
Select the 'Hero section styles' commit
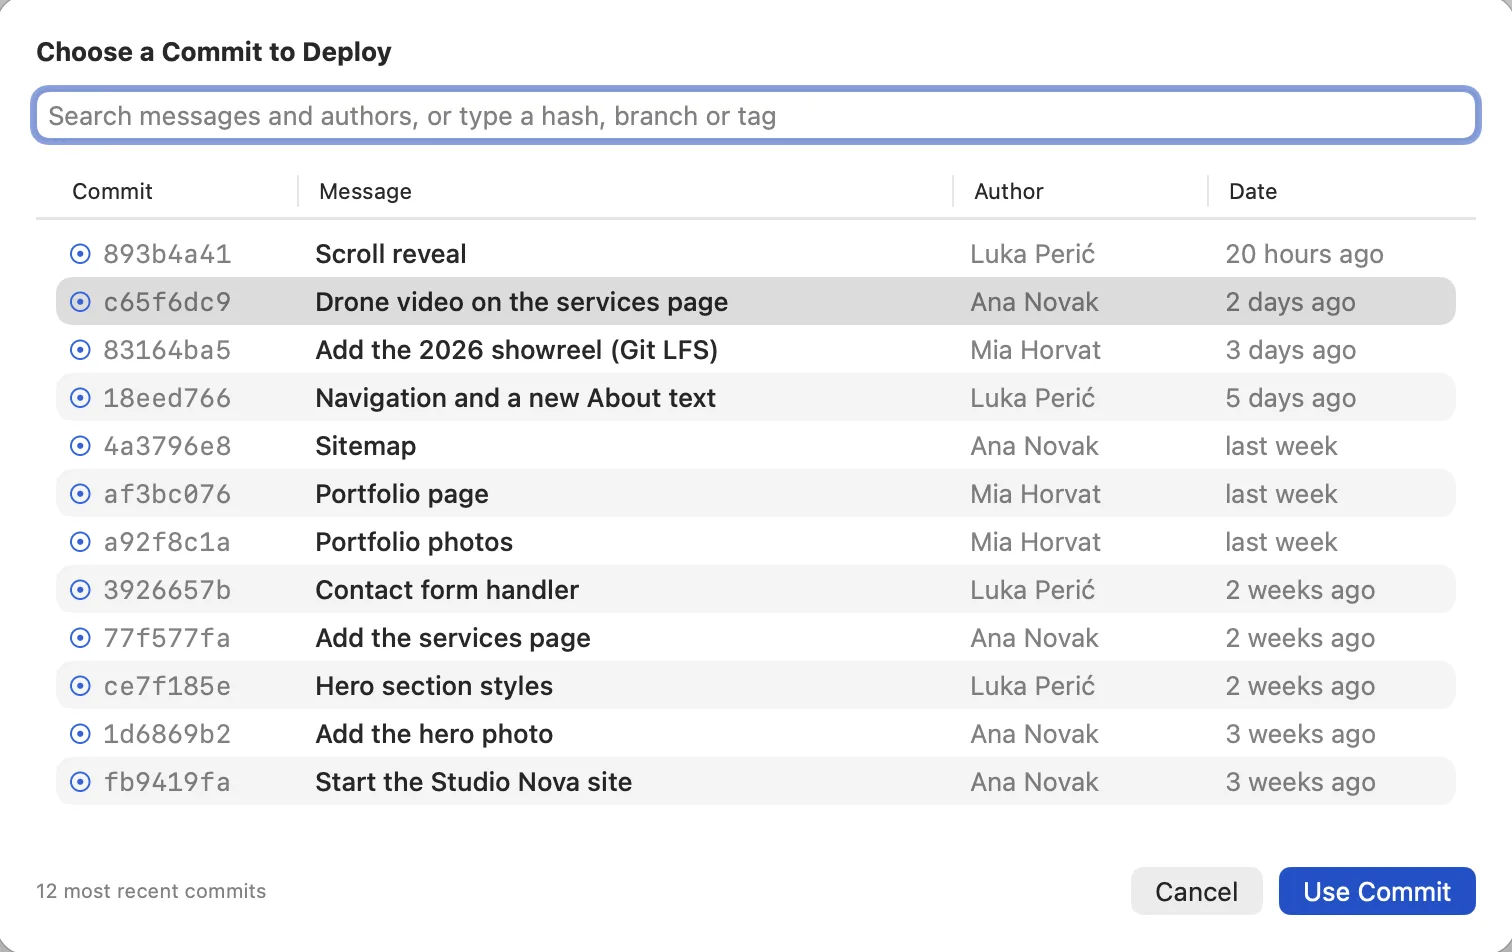coord(434,686)
